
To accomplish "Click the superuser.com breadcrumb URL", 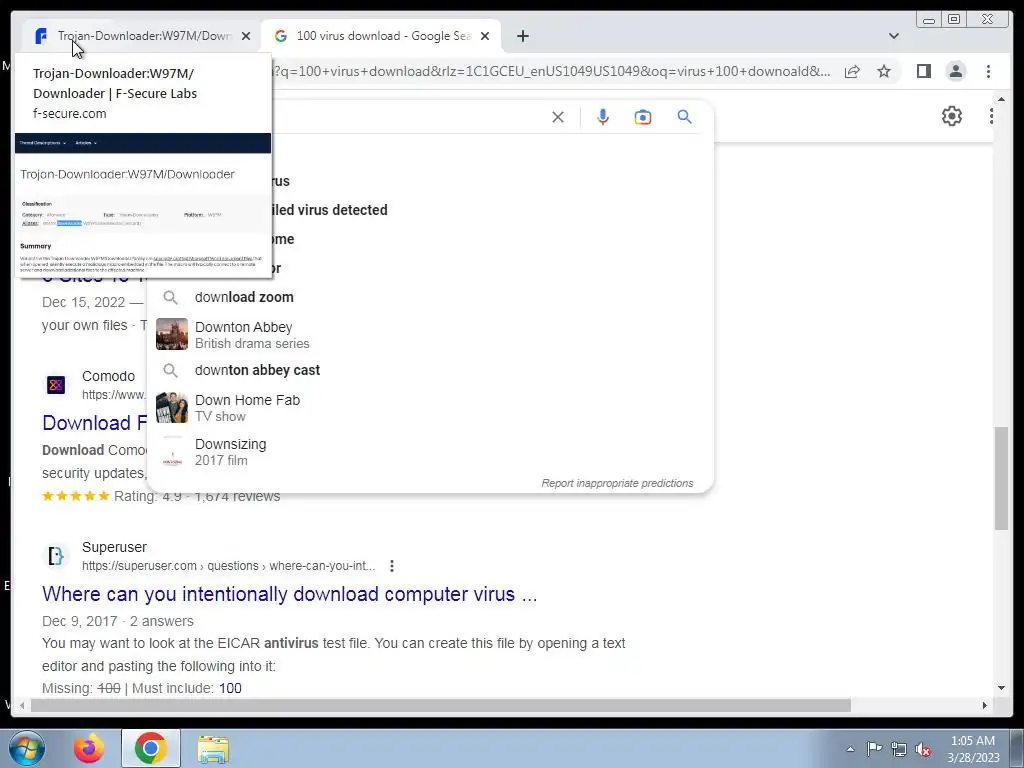I will pyautogui.click(x=229, y=566).
